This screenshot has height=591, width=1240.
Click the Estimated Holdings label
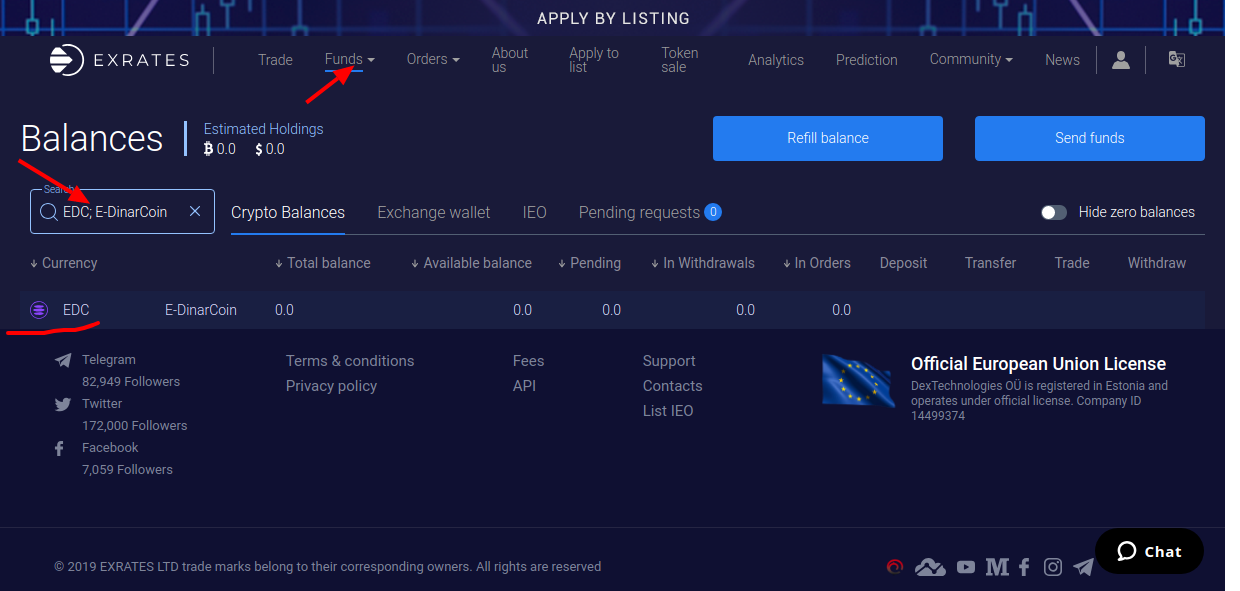pos(263,129)
